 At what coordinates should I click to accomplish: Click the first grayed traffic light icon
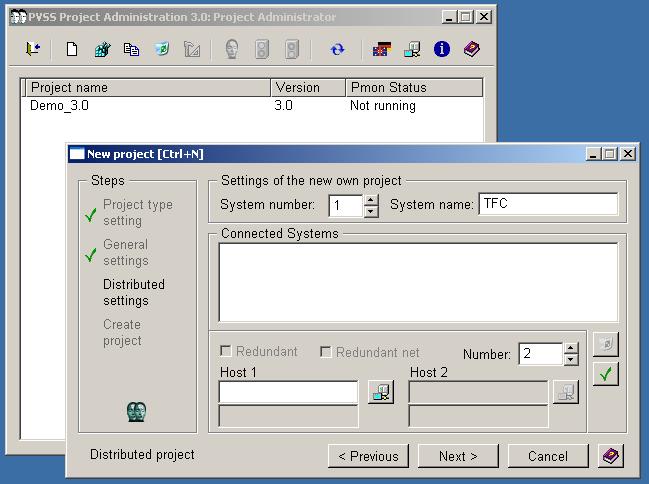262,49
